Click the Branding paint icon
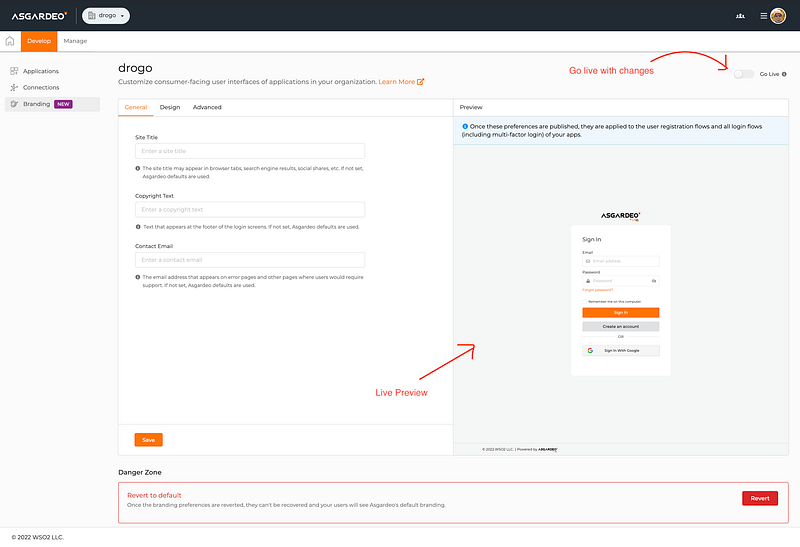 tap(14, 104)
